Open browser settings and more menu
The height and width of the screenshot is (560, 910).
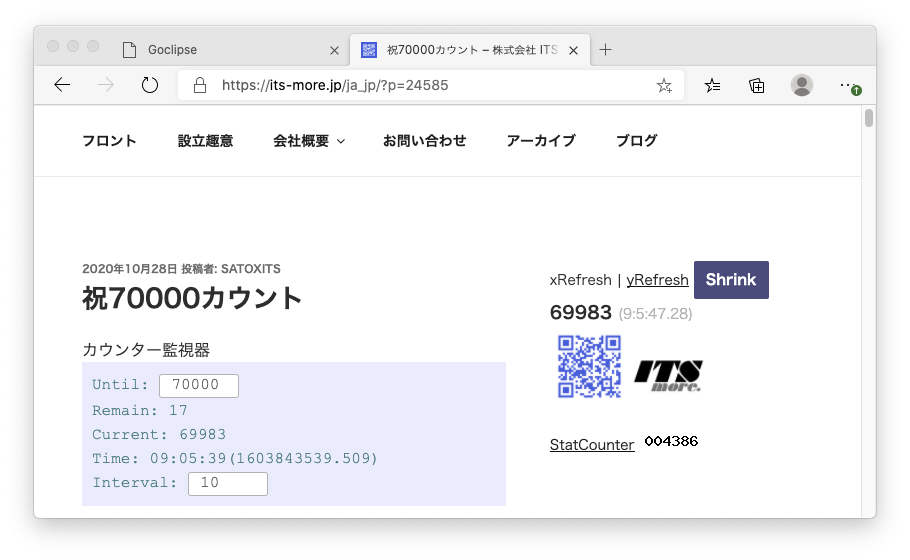tap(848, 85)
